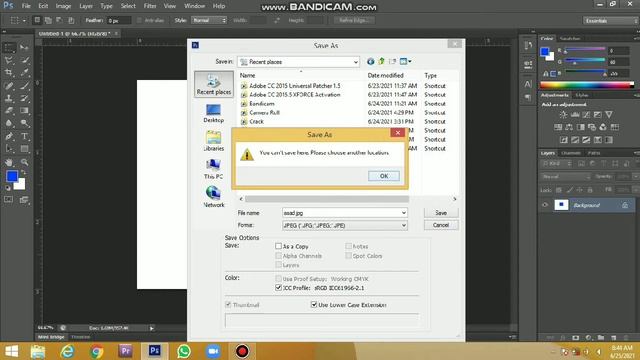Click the Cancel button in Save As dialog
The height and width of the screenshot is (360, 640).
pyautogui.click(x=441, y=225)
